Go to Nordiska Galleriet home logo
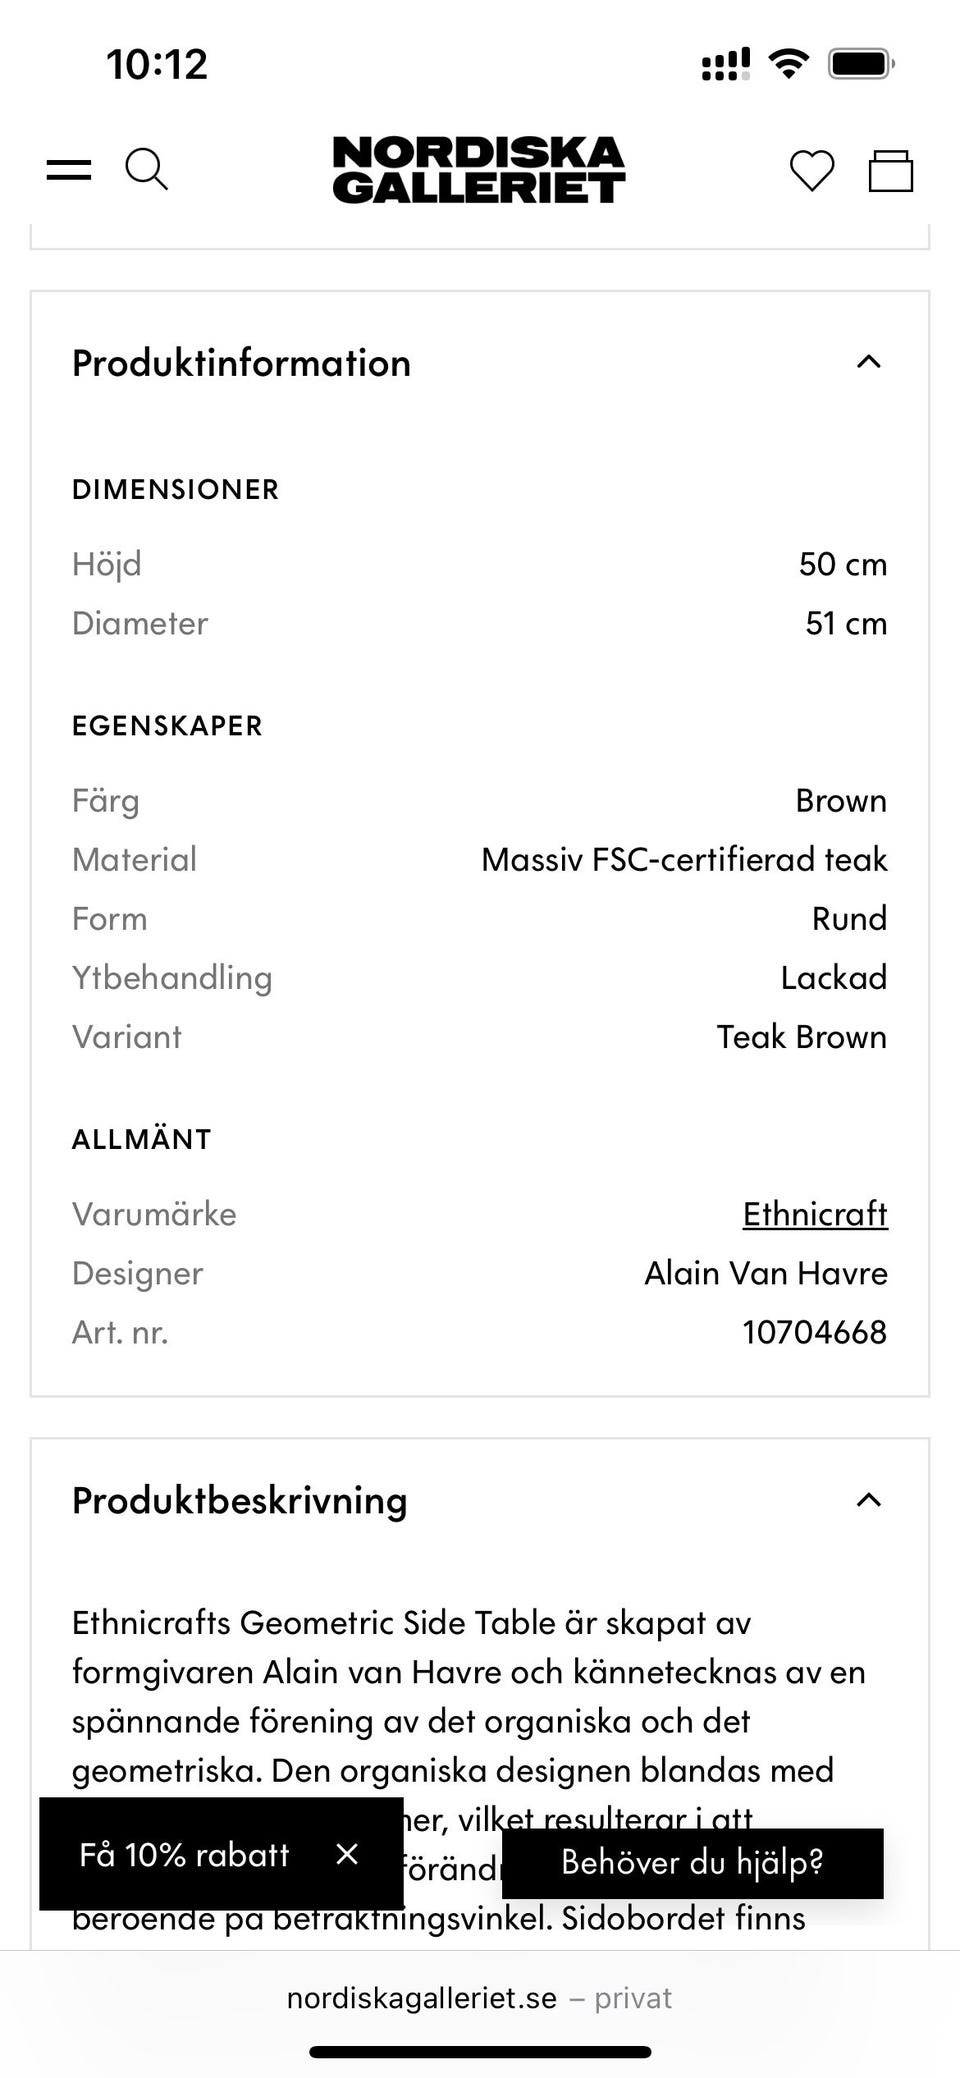Viewport: 960px width, 2078px height. [x=479, y=170]
